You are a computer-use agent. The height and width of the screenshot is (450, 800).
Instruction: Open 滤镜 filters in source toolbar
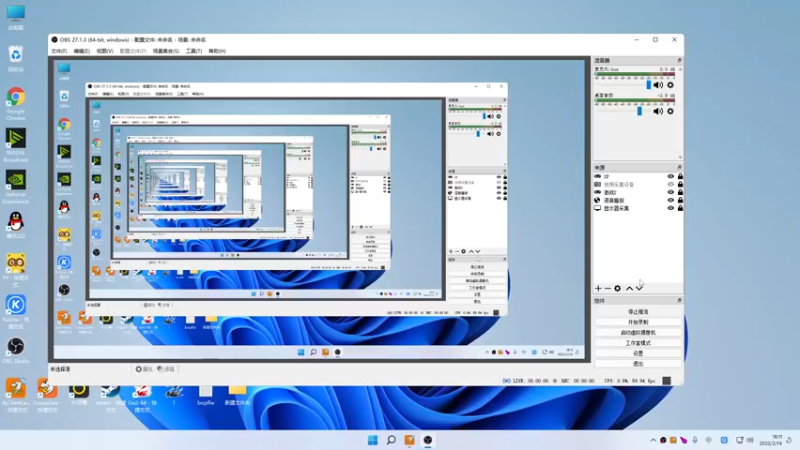pos(166,369)
